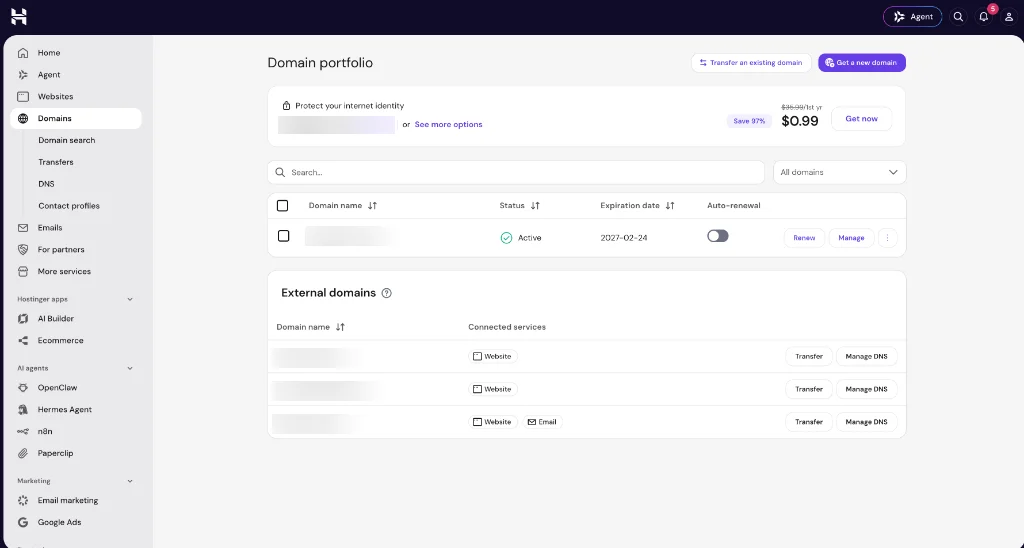The height and width of the screenshot is (548, 1024).
Task: Click the Hermes Agent icon
Action: [x=23, y=410]
